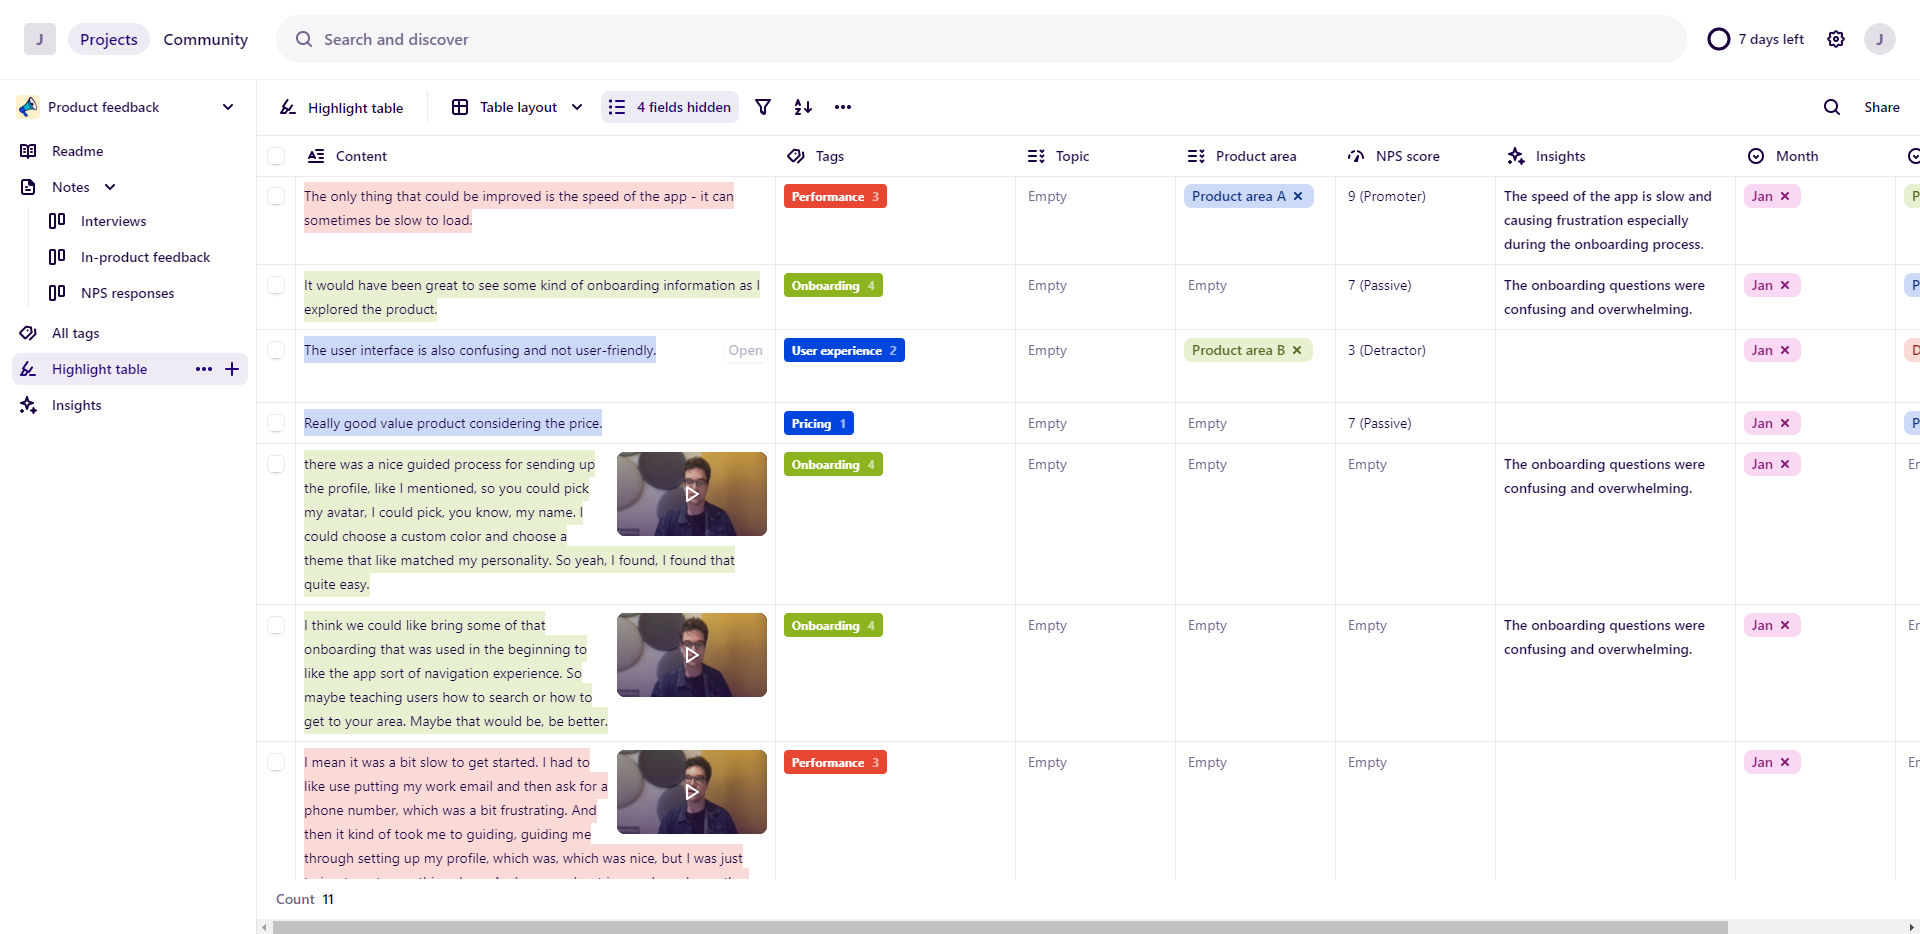Play video in 'bit slow to get started' row
1920x934 pixels.
coord(692,792)
